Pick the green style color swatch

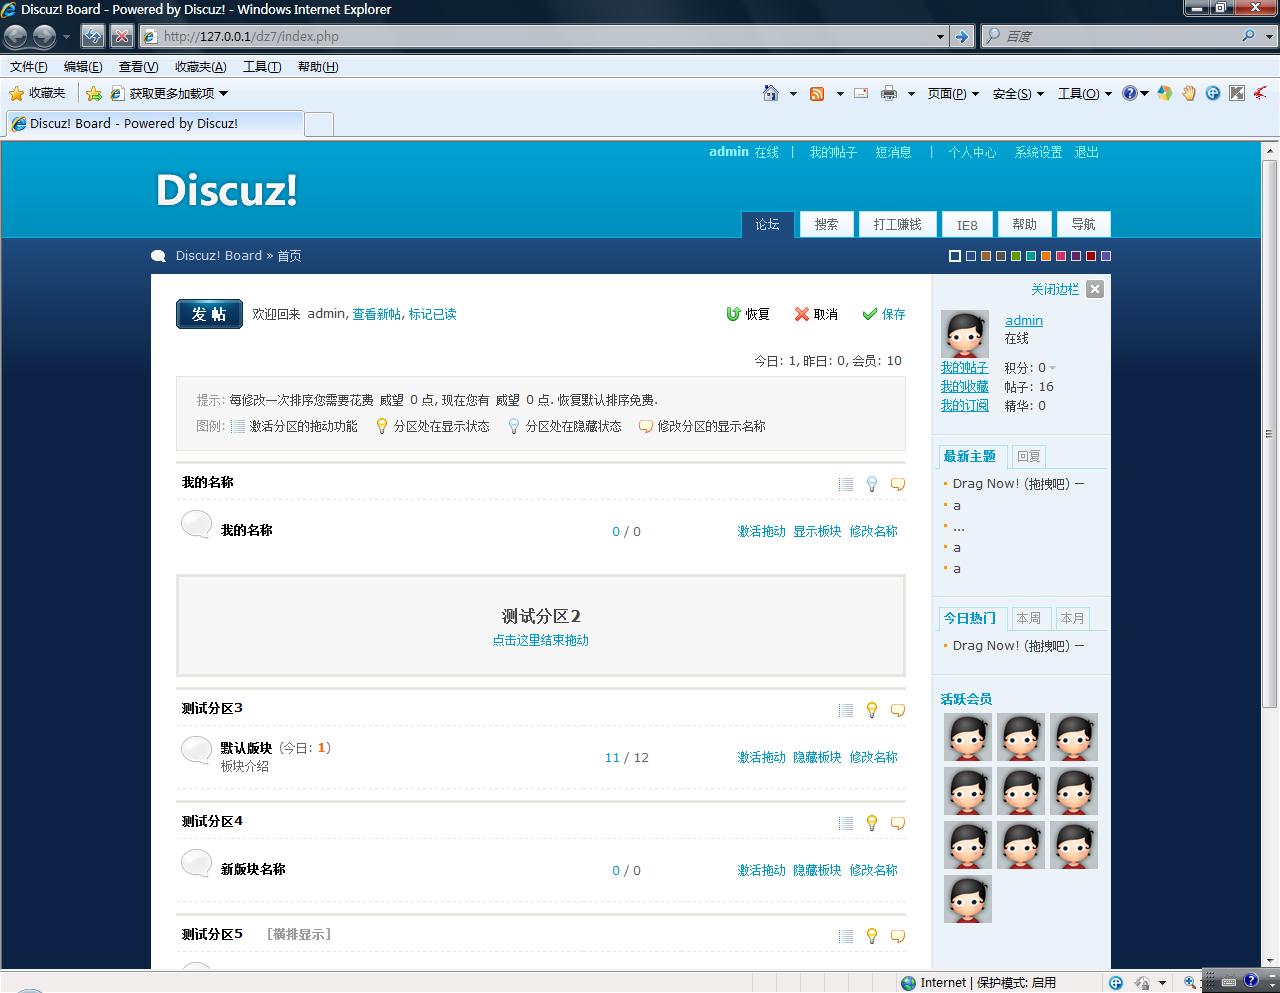(1015, 256)
